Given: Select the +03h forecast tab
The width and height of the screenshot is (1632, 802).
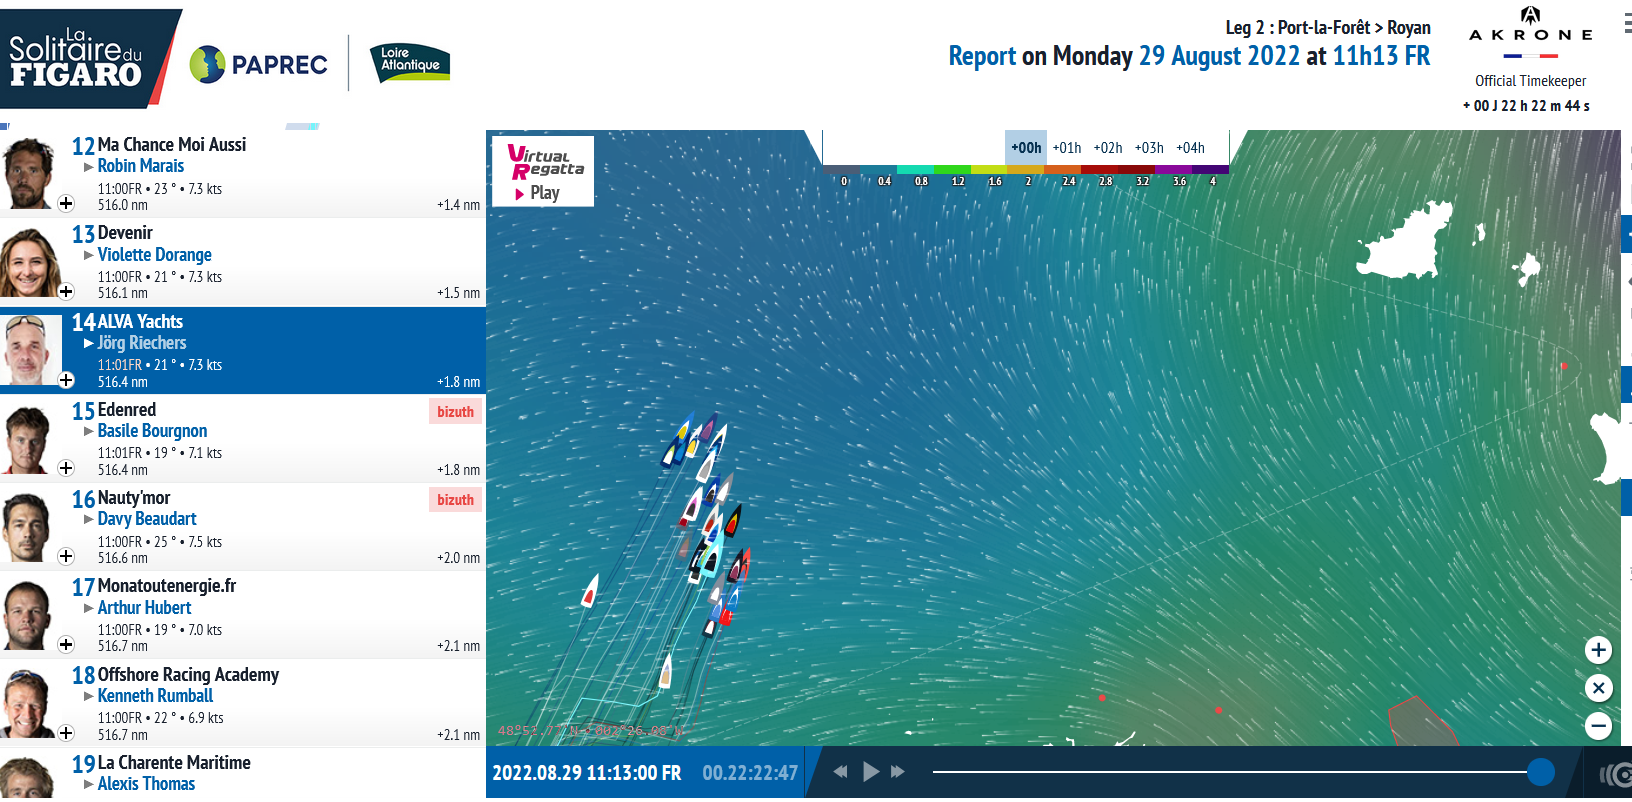Looking at the screenshot, I should (1149, 148).
